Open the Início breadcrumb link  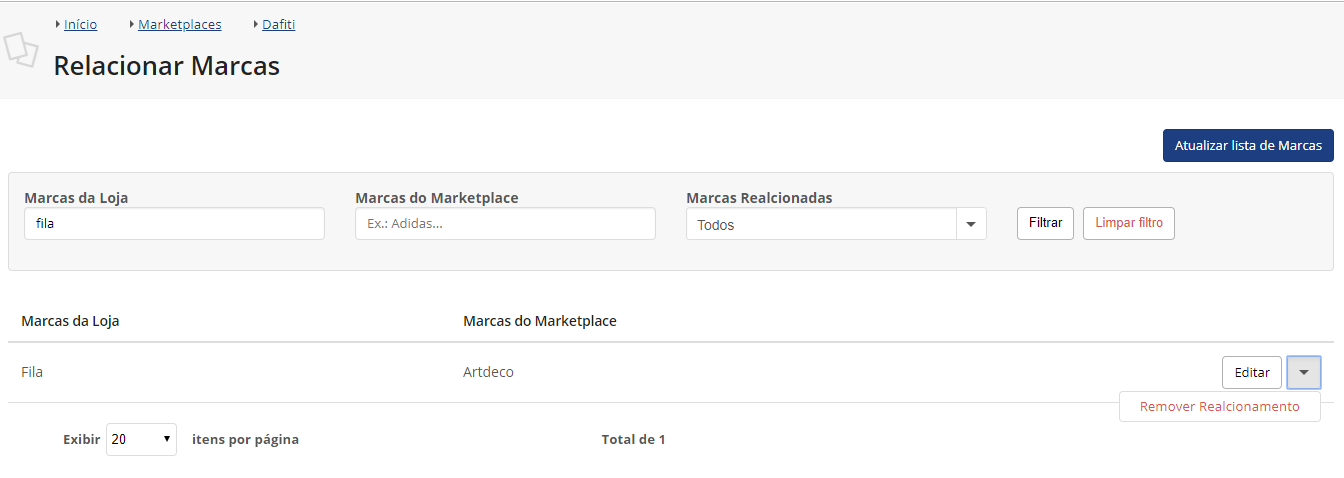pyautogui.click(x=81, y=24)
